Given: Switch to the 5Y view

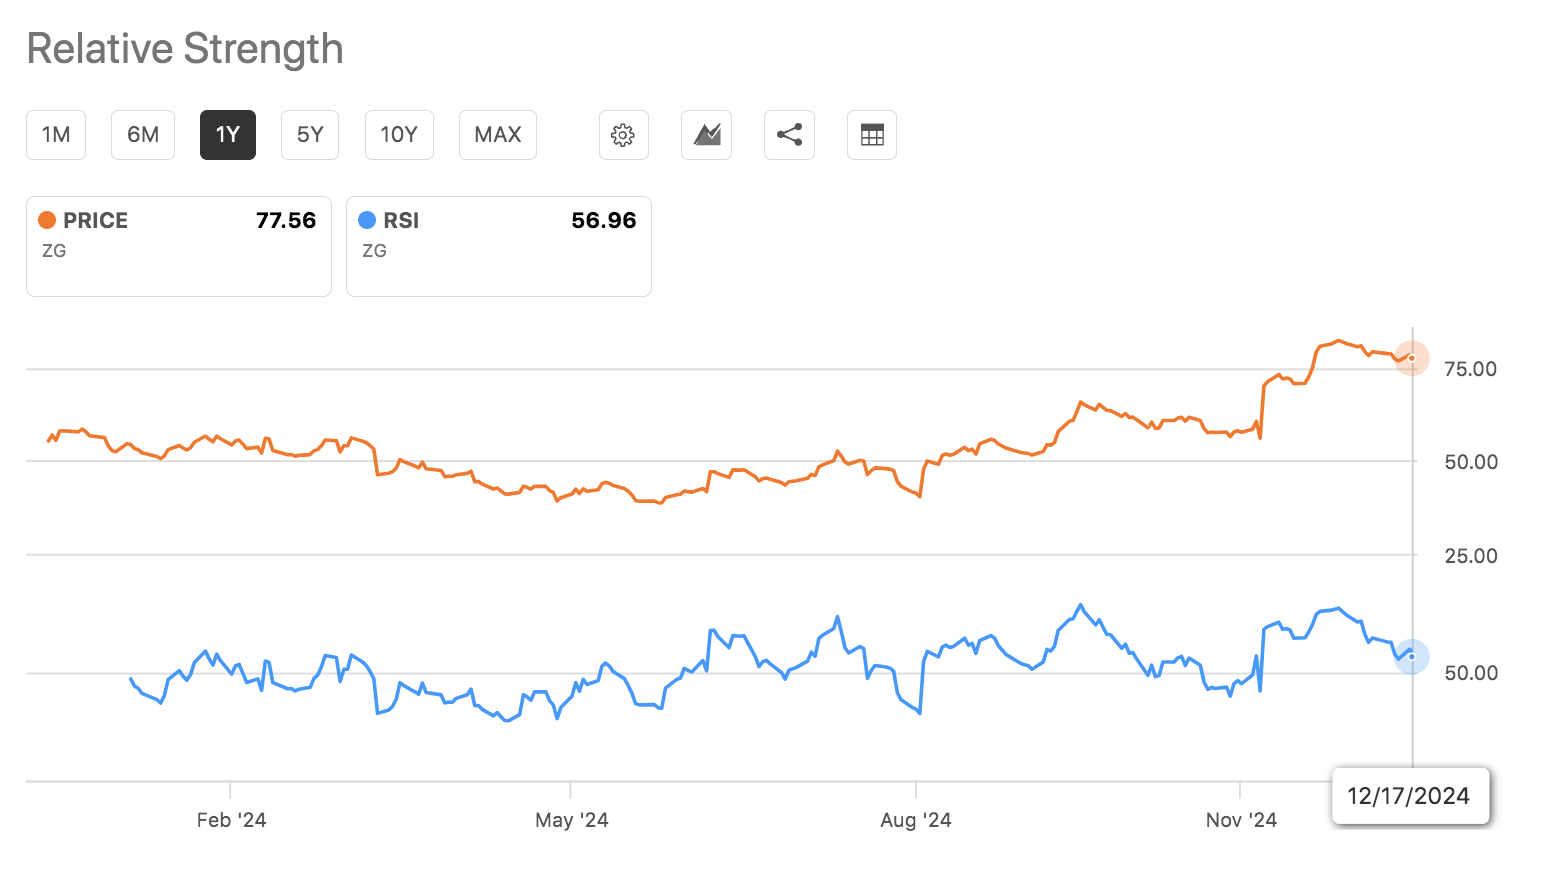Looking at the screenshot, I should [x=309, y=134].
